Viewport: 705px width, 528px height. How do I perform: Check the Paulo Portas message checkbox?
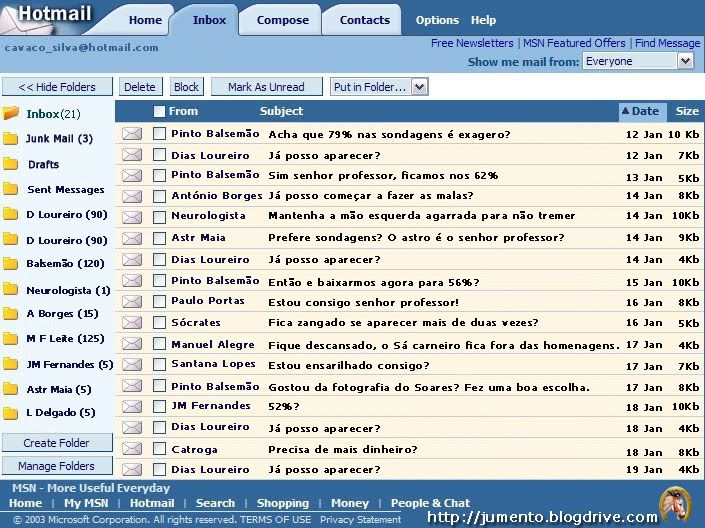(x=159, y=302)
